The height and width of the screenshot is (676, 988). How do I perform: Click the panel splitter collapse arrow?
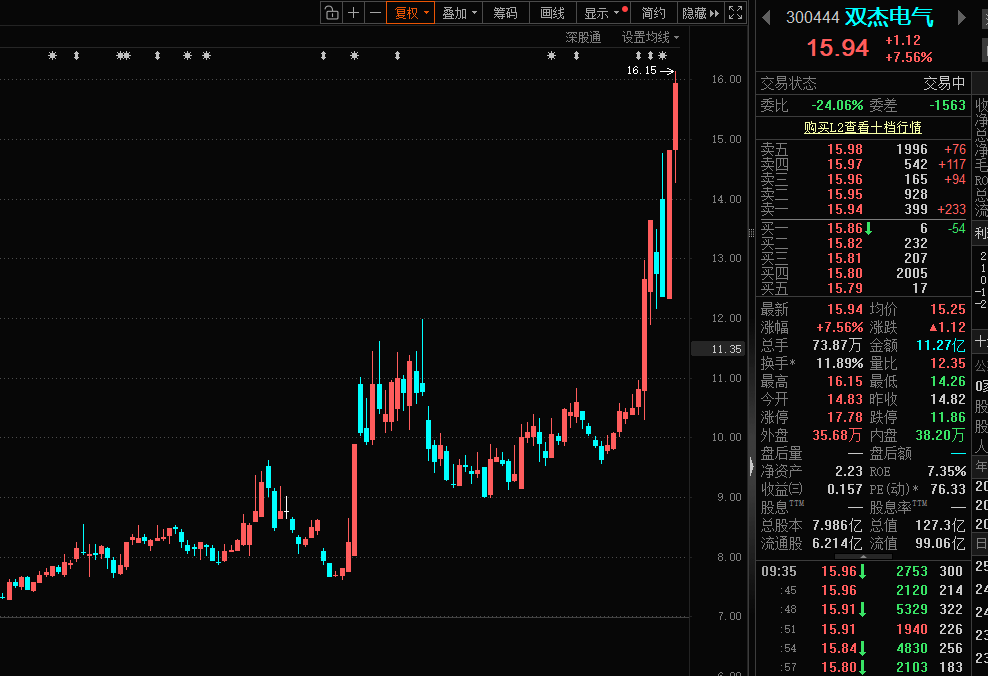[x=751, y=466]
